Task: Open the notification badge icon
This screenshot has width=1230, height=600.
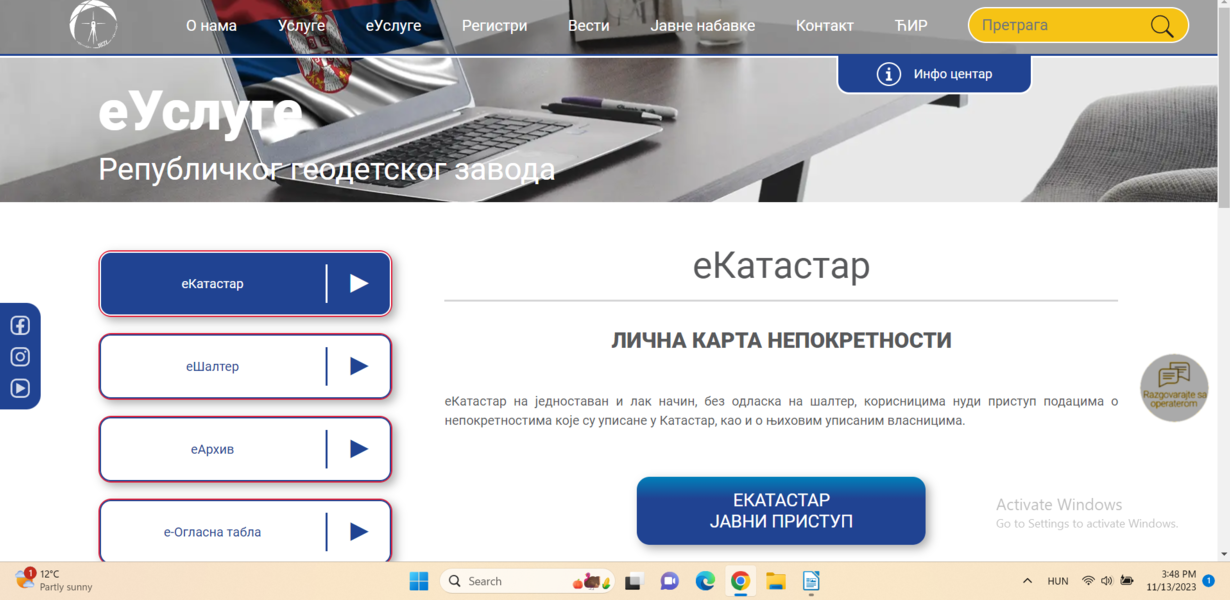Action: [x=1208, y=581]
